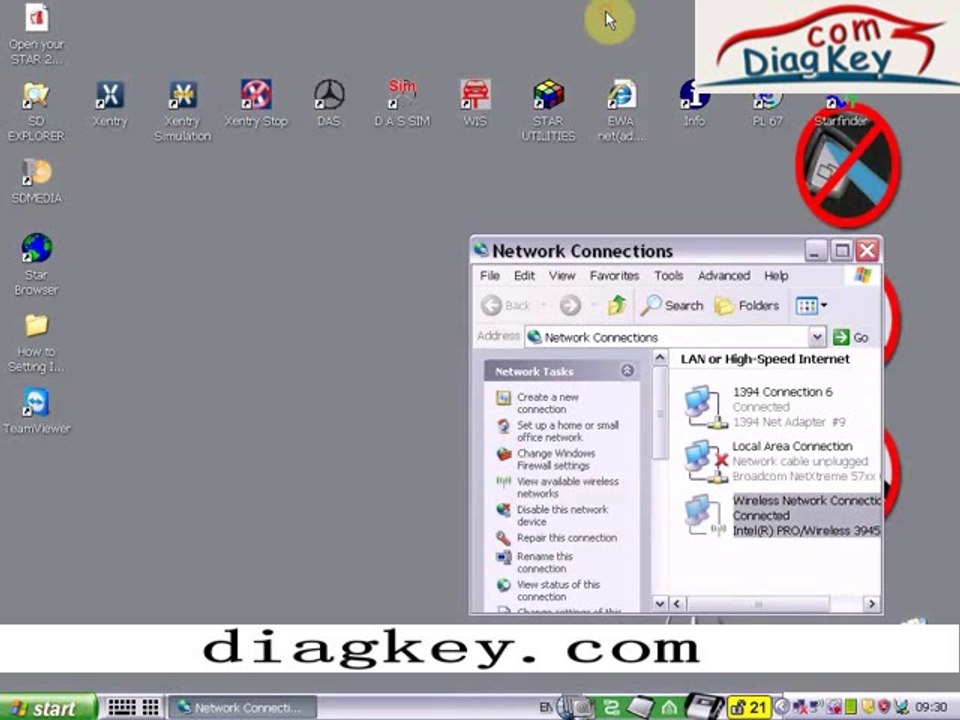Click the Forward arrow toolbar button
960x720 pixels.
coord(570,305)
